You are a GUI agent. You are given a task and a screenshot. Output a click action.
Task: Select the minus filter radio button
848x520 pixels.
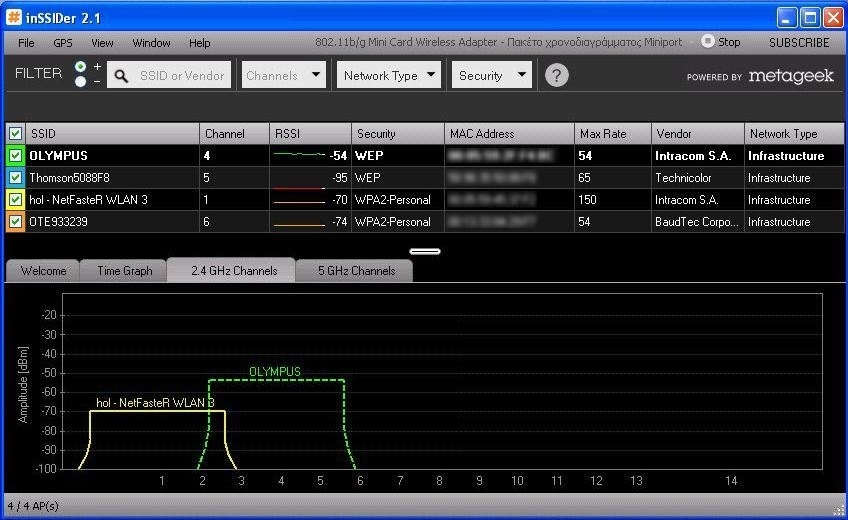81,82
